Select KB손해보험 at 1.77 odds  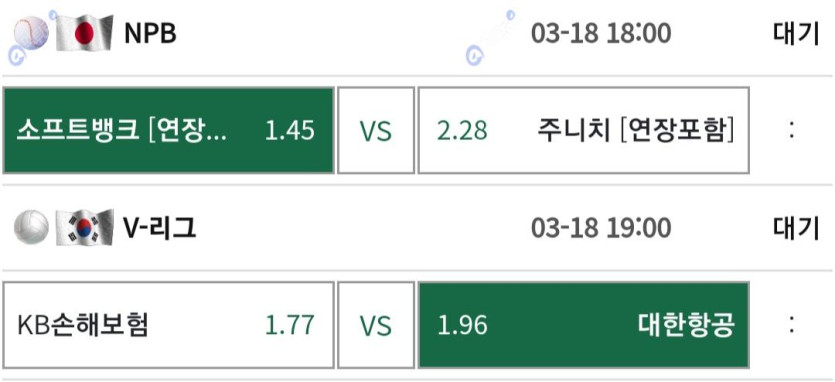click(x=168, y=325)
